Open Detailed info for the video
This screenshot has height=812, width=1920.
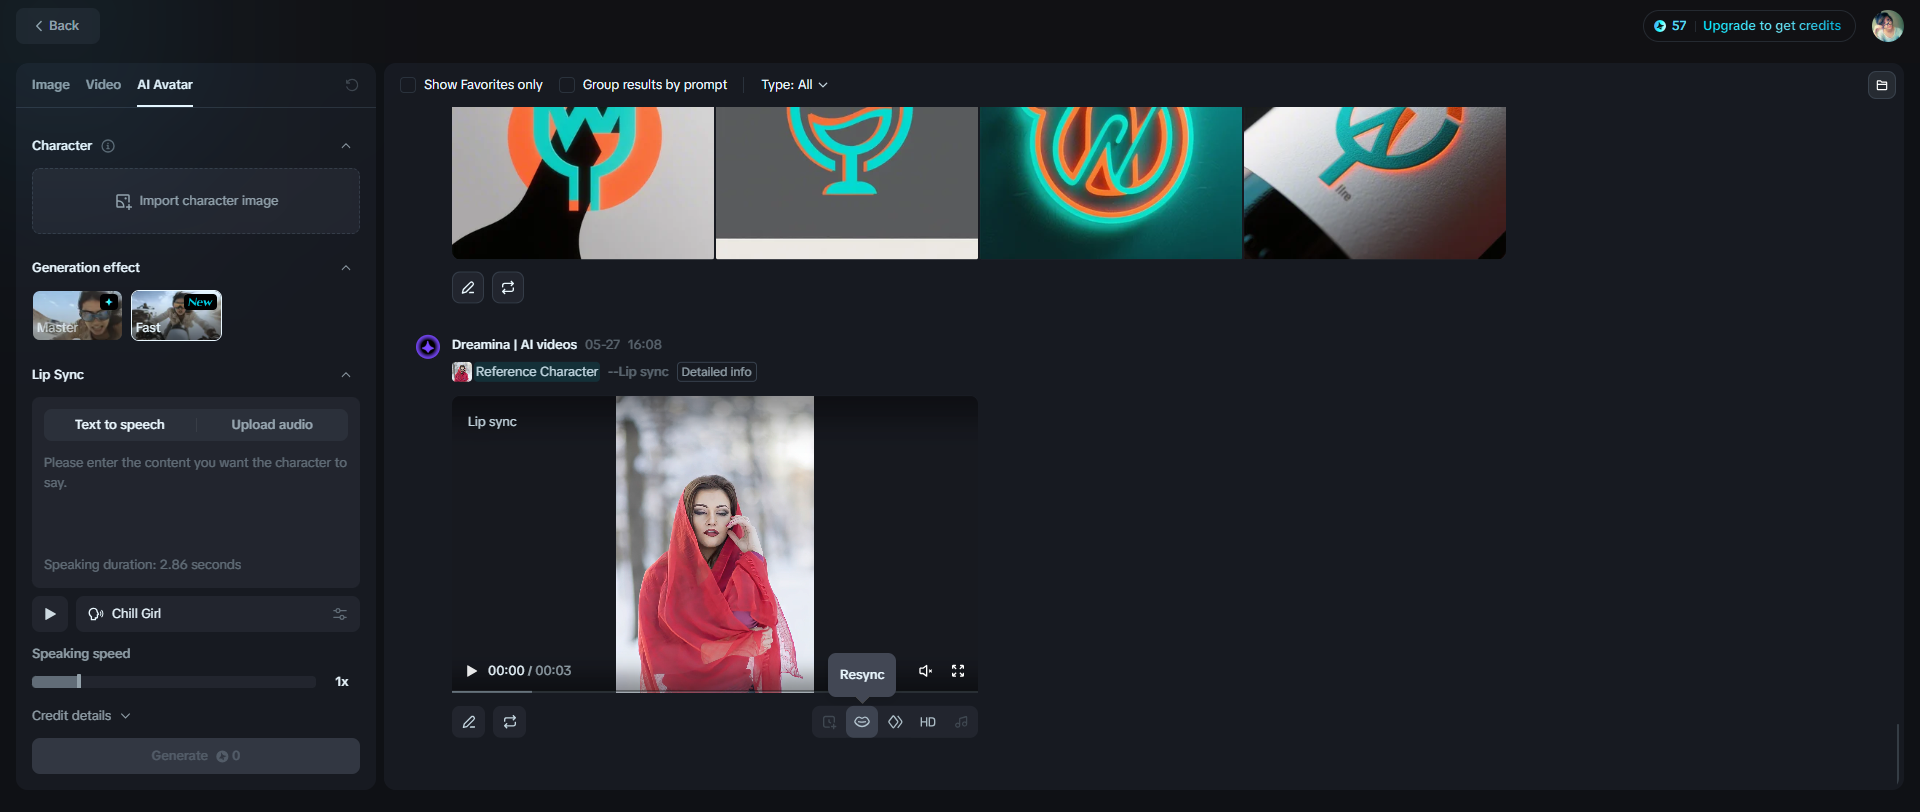coord(716,372)
